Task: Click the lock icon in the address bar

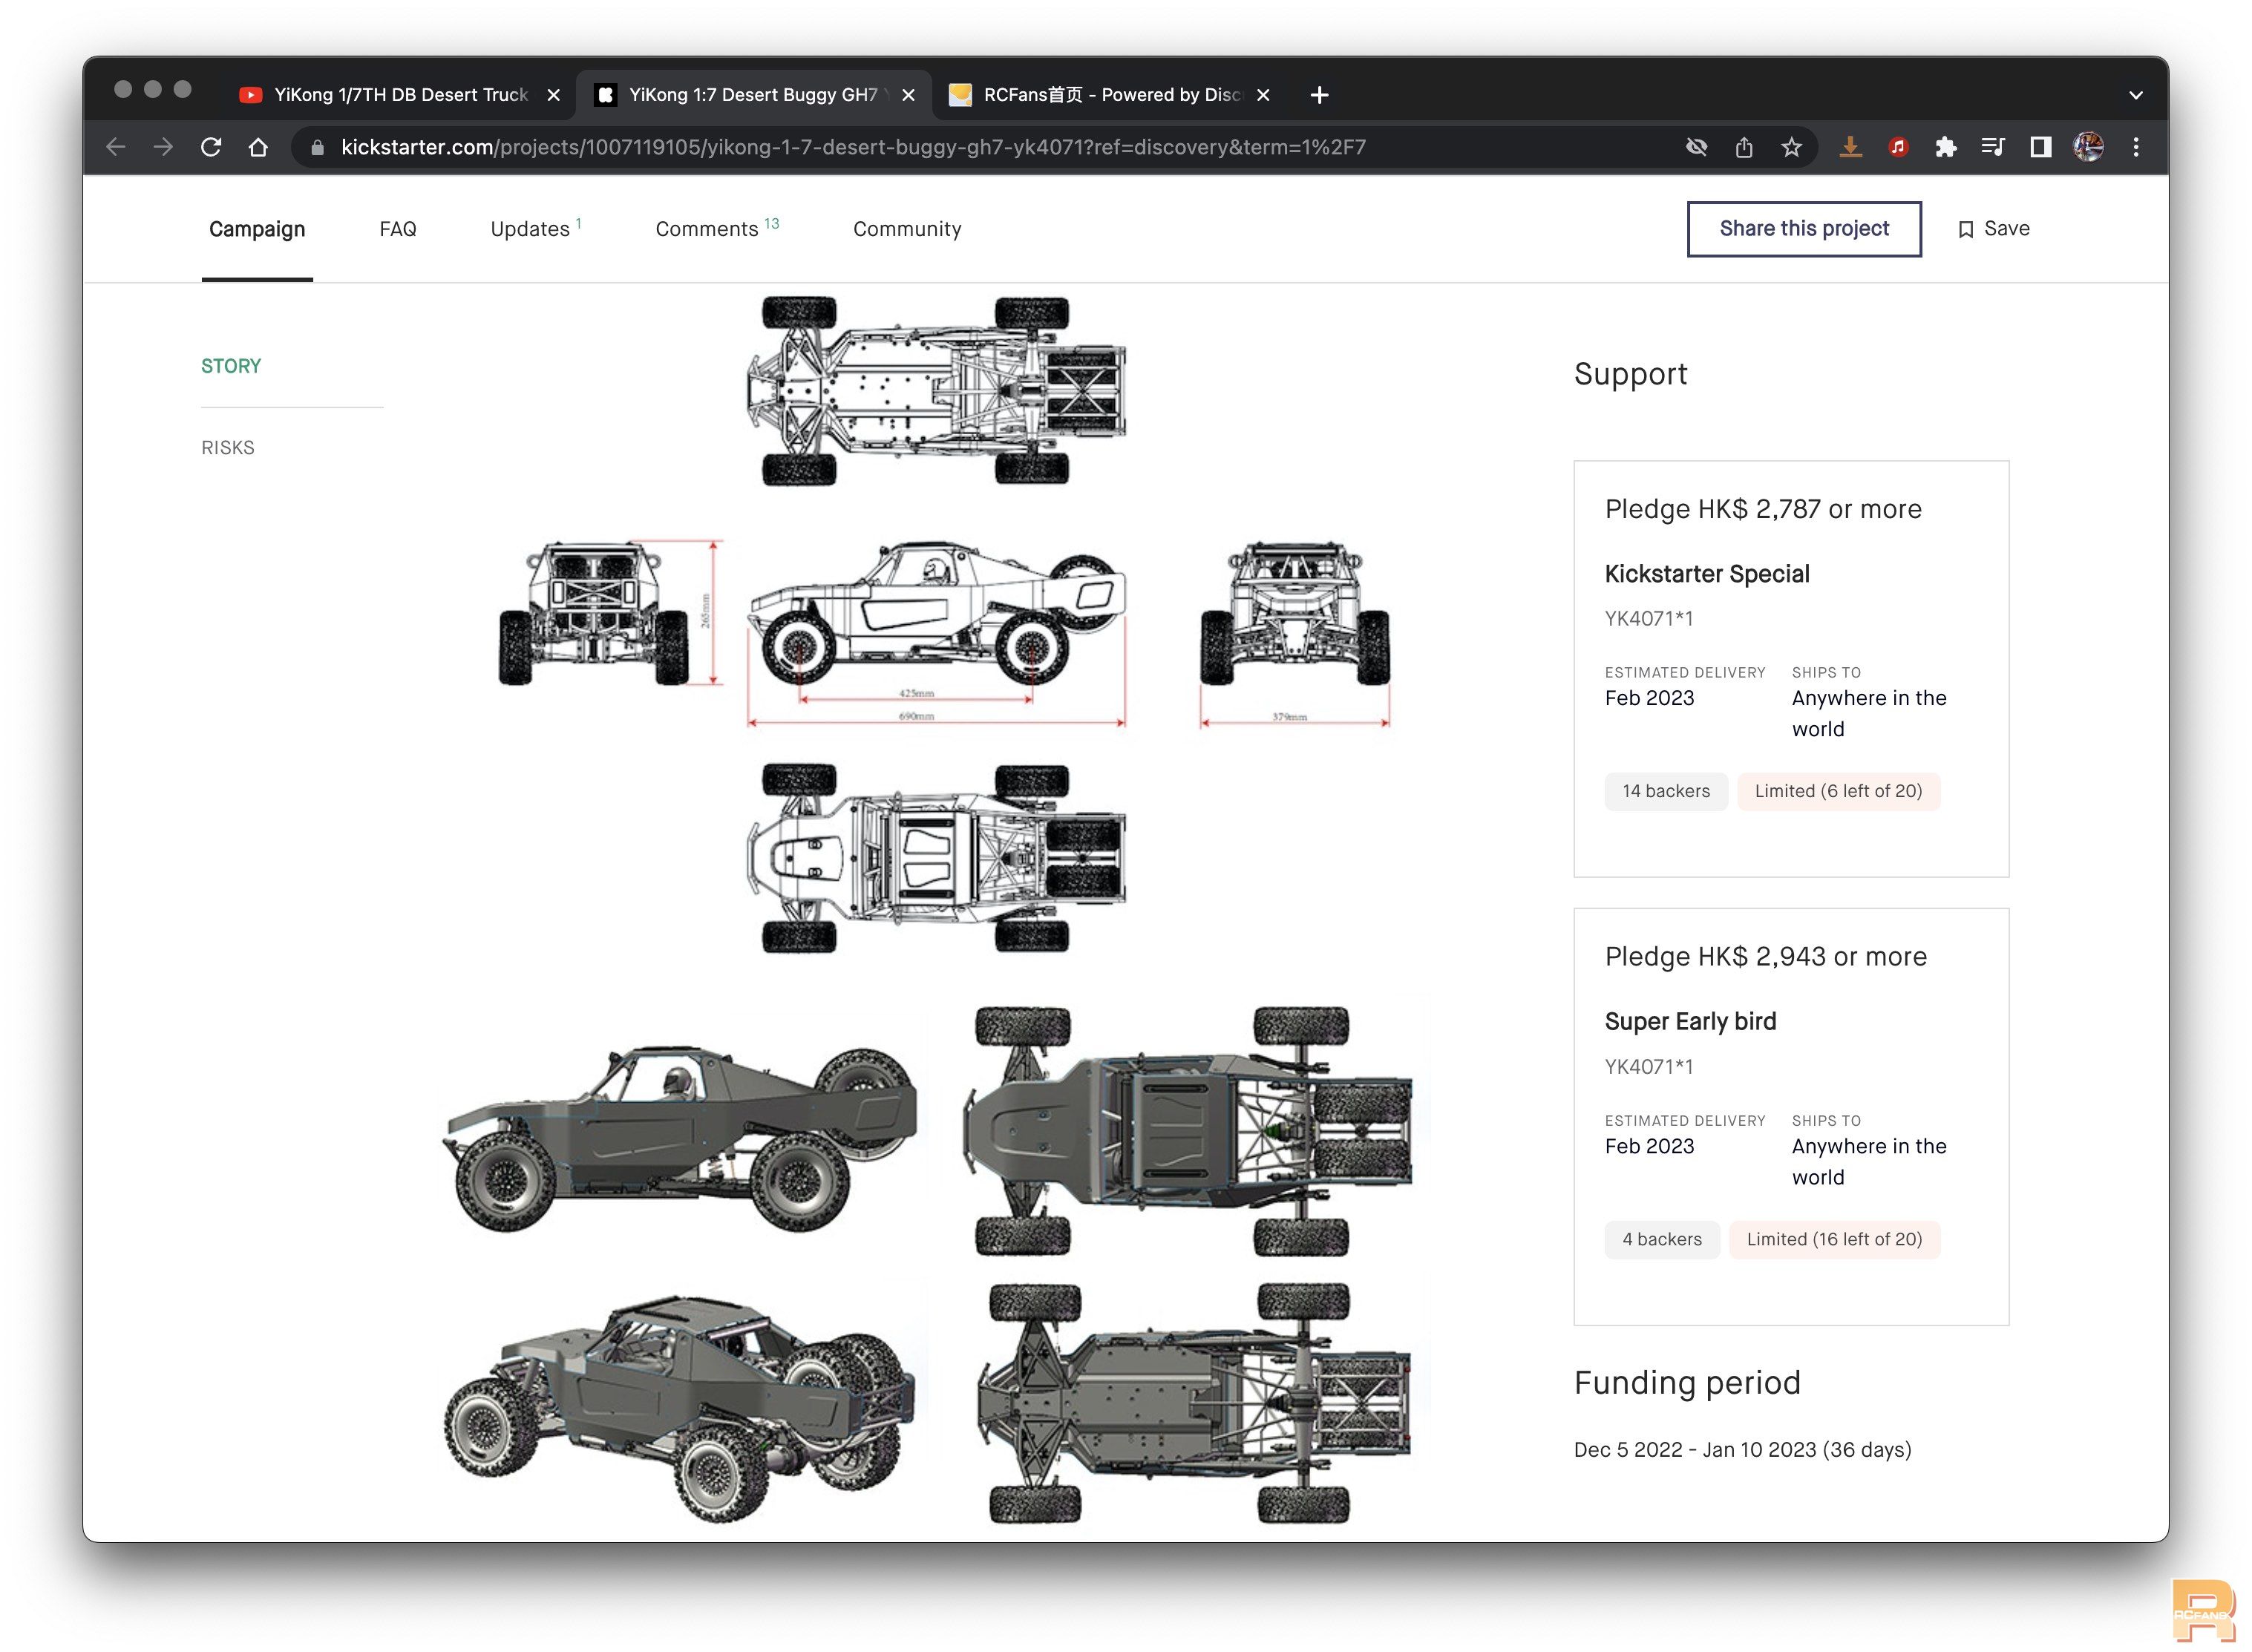Action: click(x=318, y=148)
